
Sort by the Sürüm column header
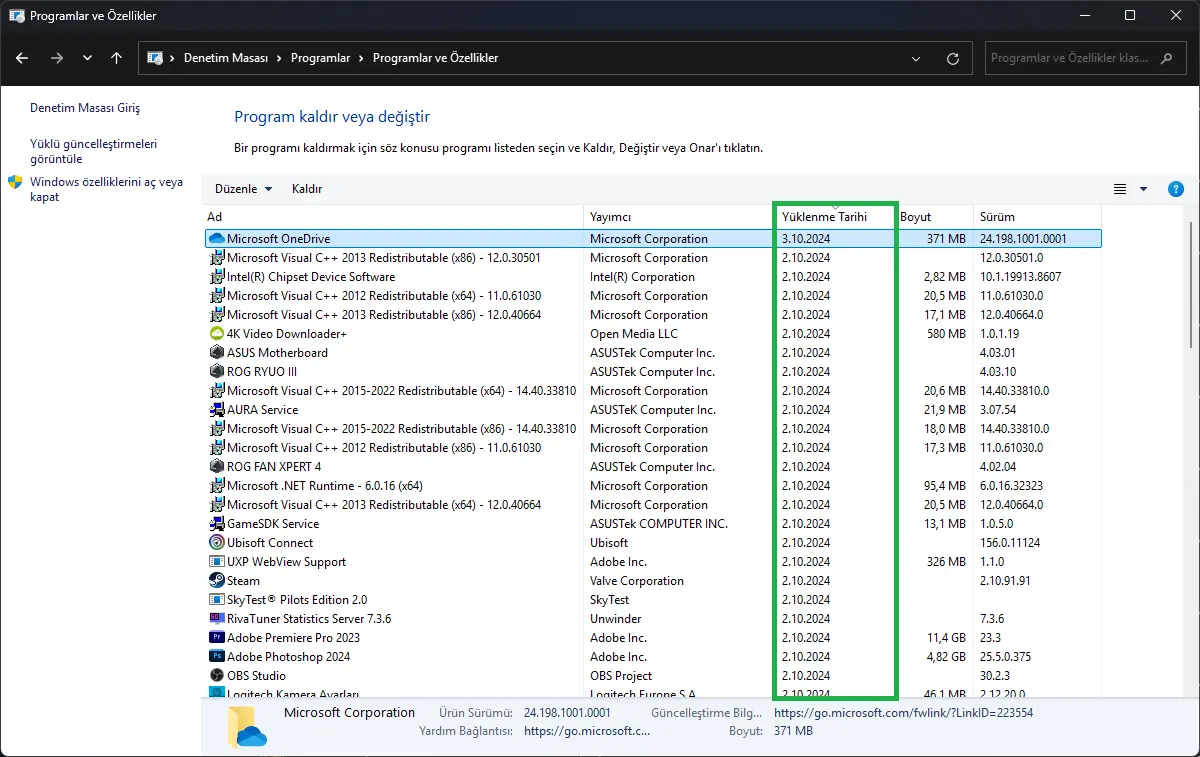coord(1037,217)
